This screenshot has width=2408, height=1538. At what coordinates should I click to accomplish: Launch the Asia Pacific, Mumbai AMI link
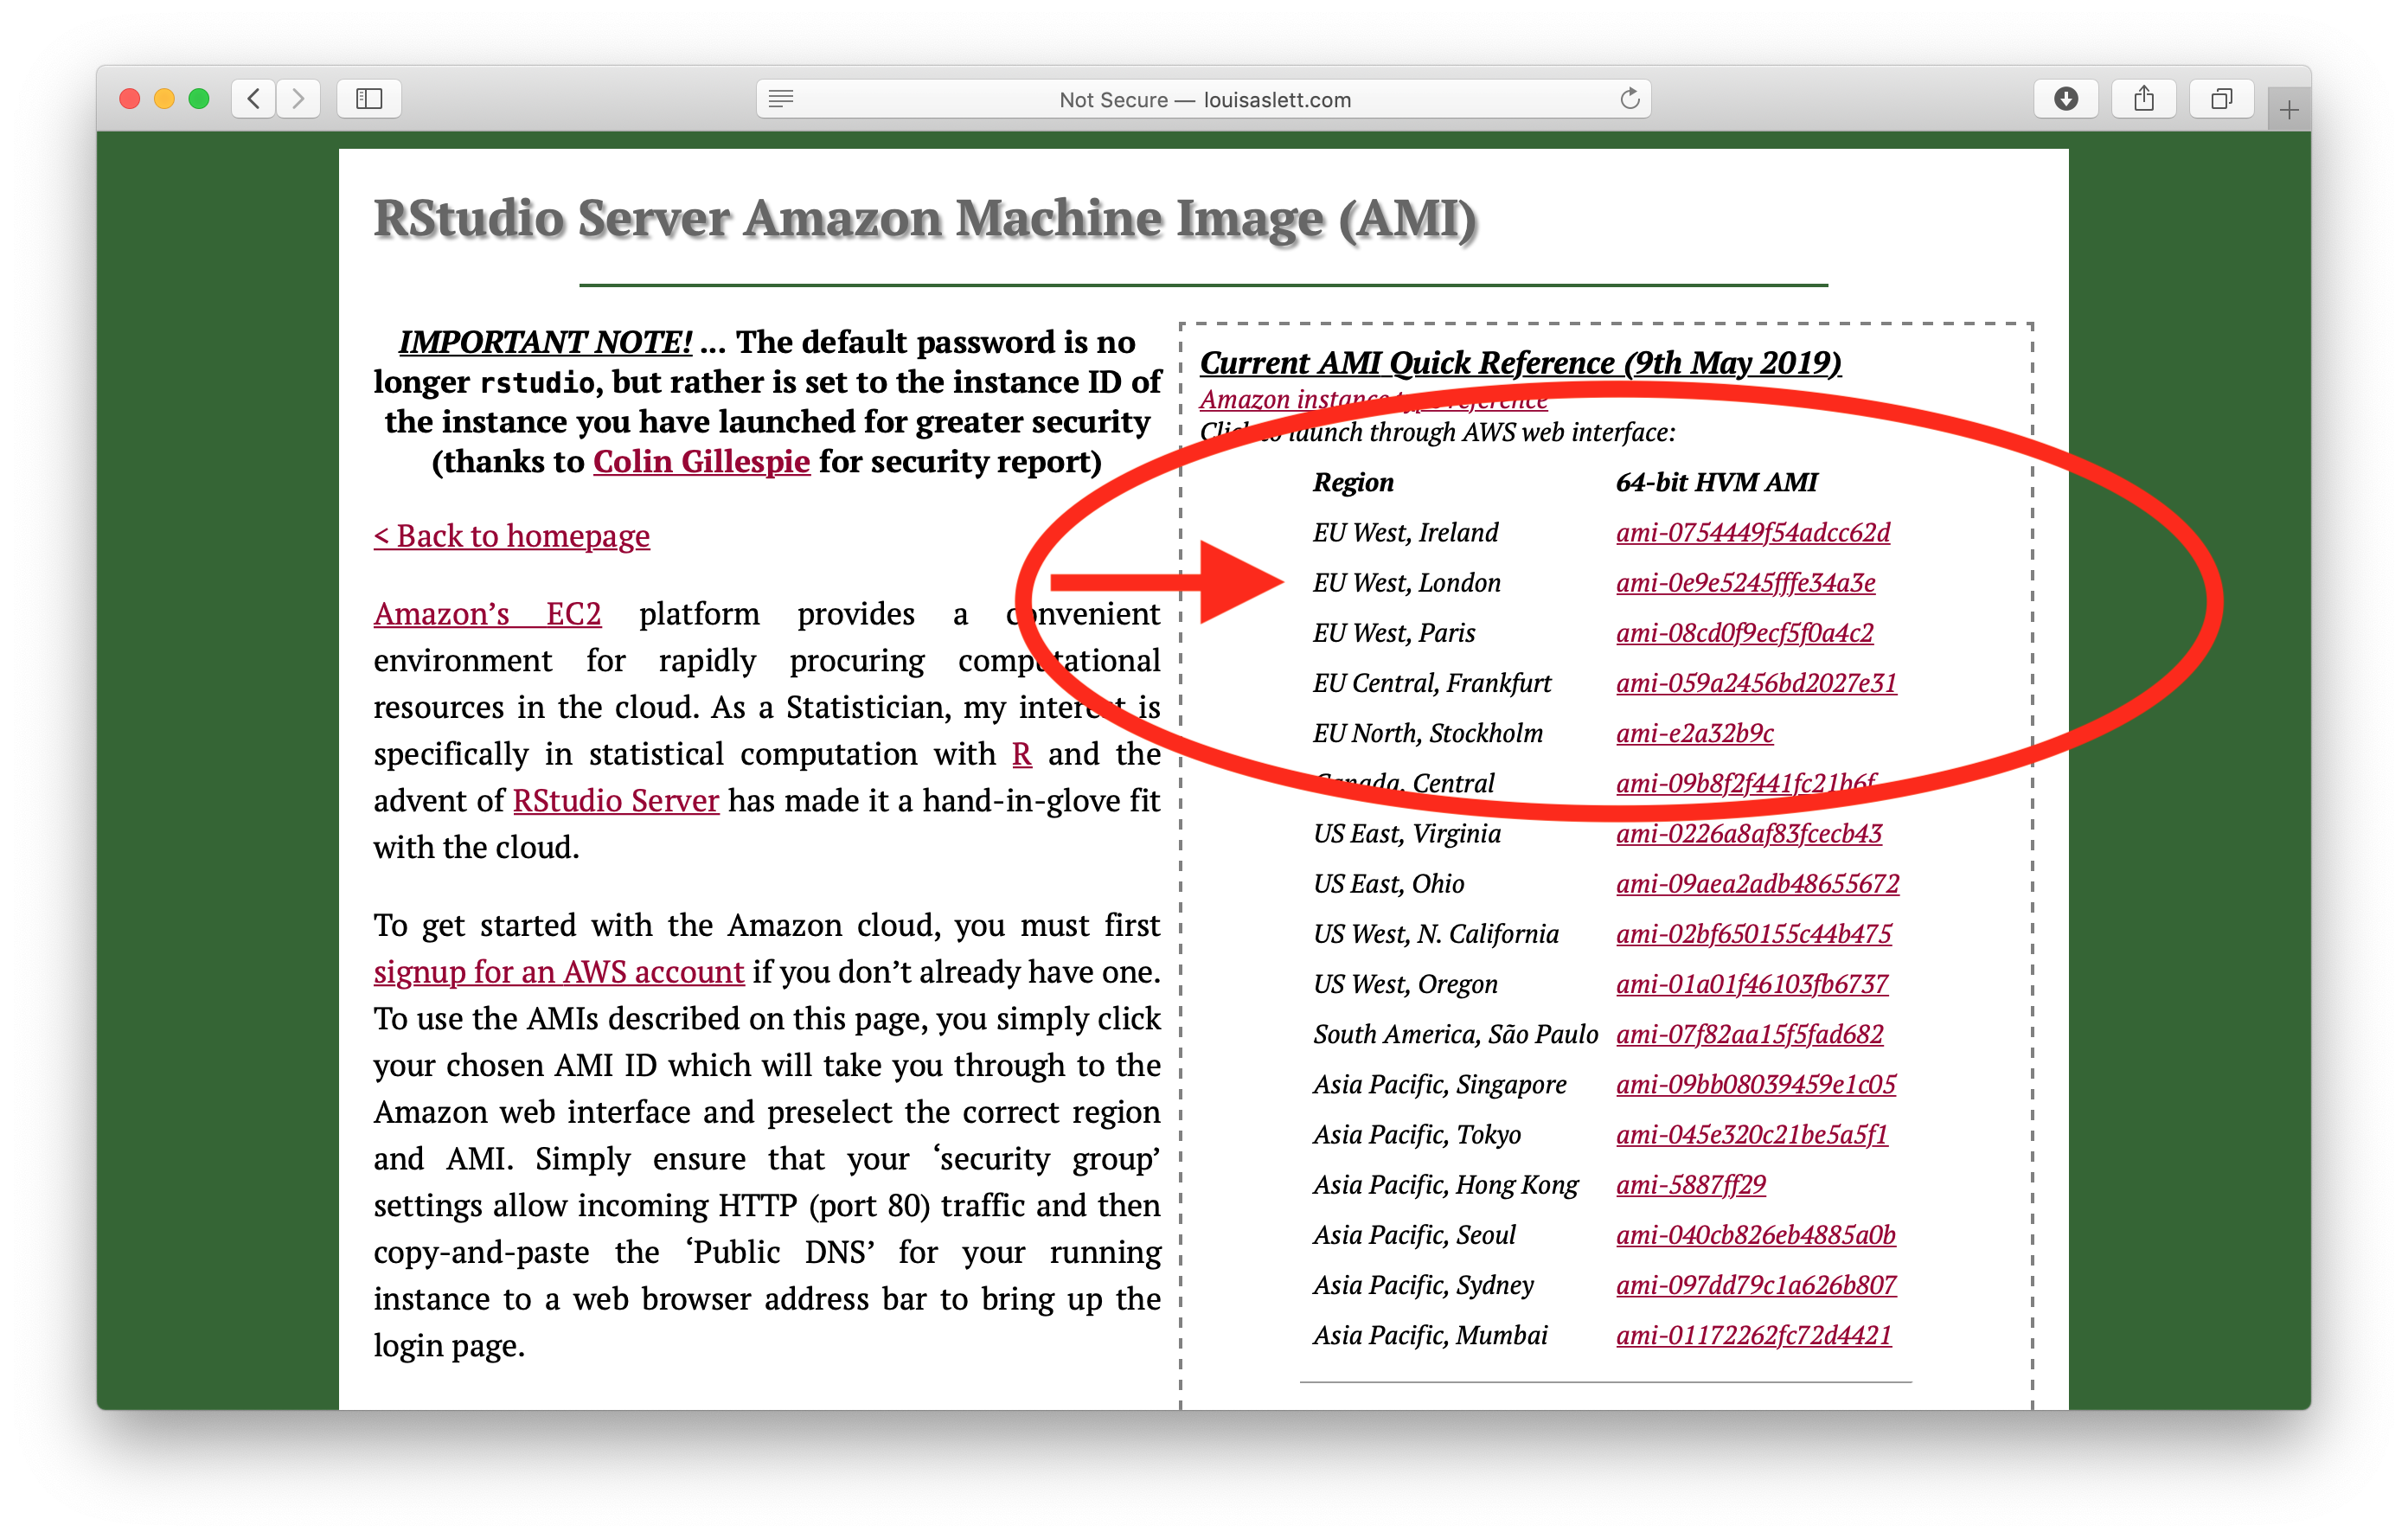1753,1335
